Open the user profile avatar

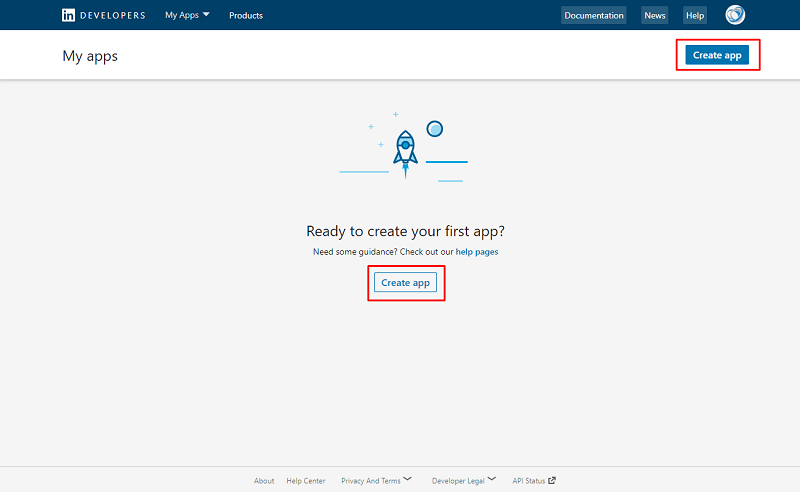coord(735,15)
